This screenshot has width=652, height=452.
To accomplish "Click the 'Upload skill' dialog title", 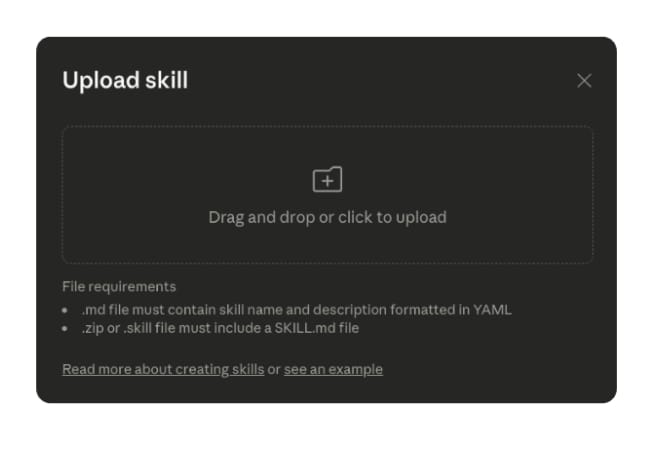I will tap(125, 80).
